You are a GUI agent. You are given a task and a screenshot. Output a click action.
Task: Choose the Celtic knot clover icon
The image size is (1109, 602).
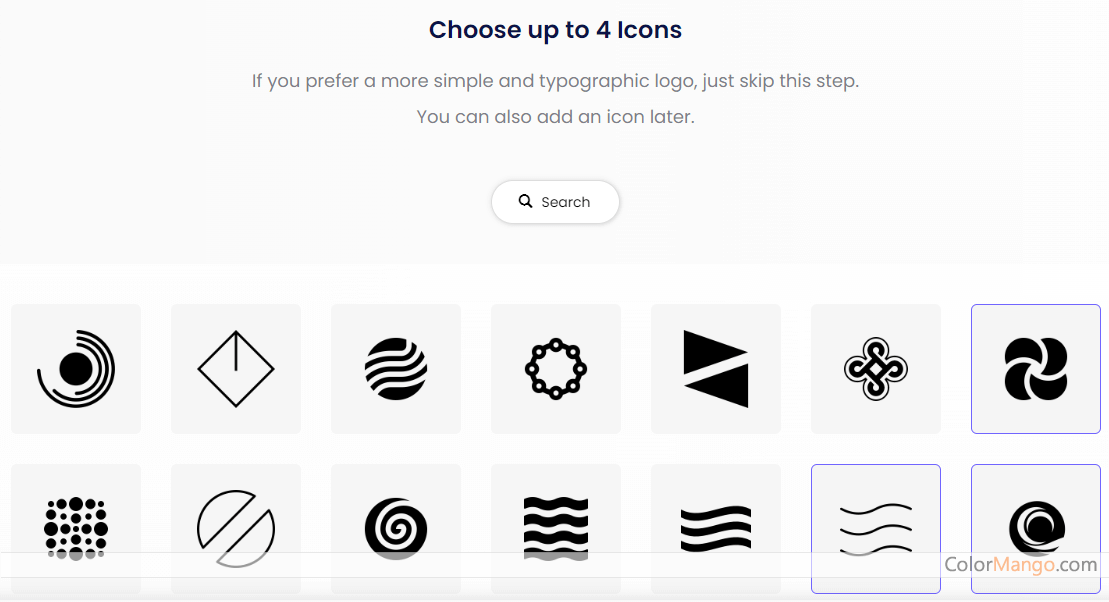coord(876,369)
